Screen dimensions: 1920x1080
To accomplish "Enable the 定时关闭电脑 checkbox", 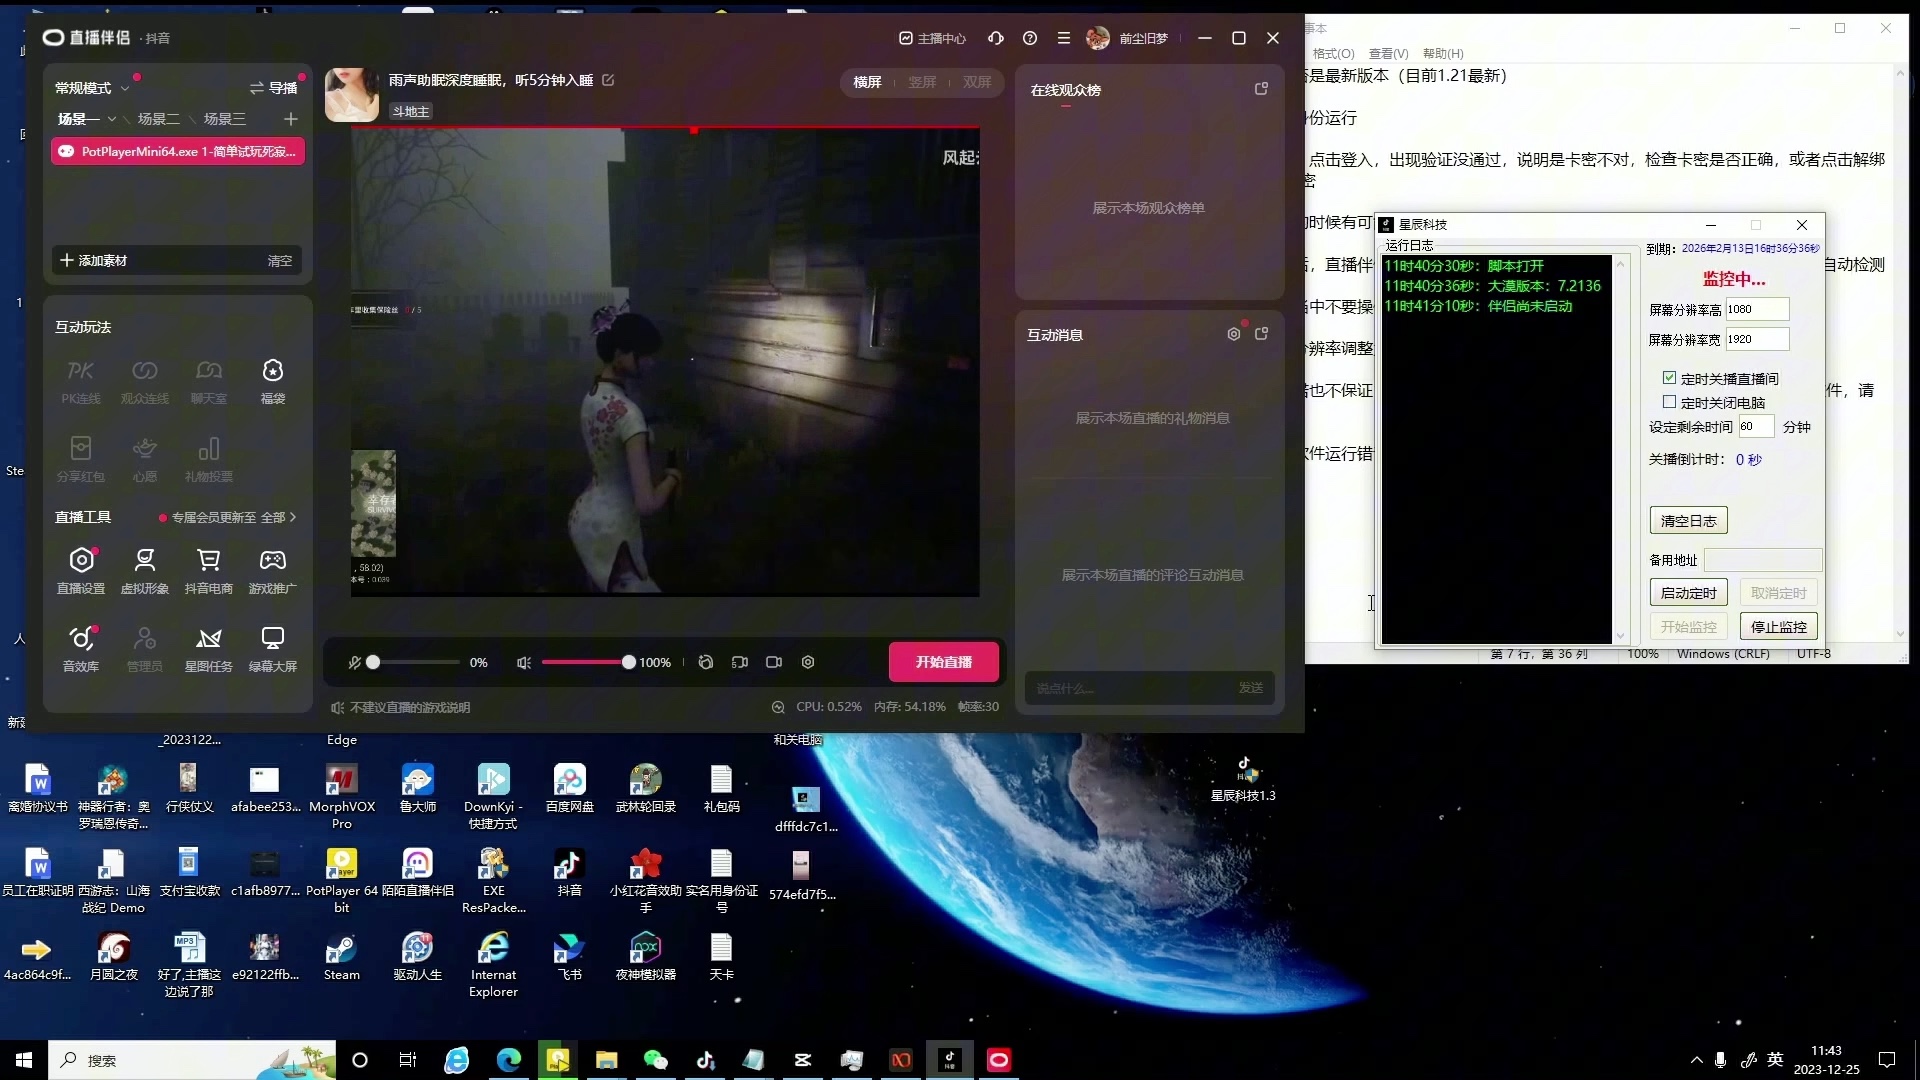I will [1669, 402].
